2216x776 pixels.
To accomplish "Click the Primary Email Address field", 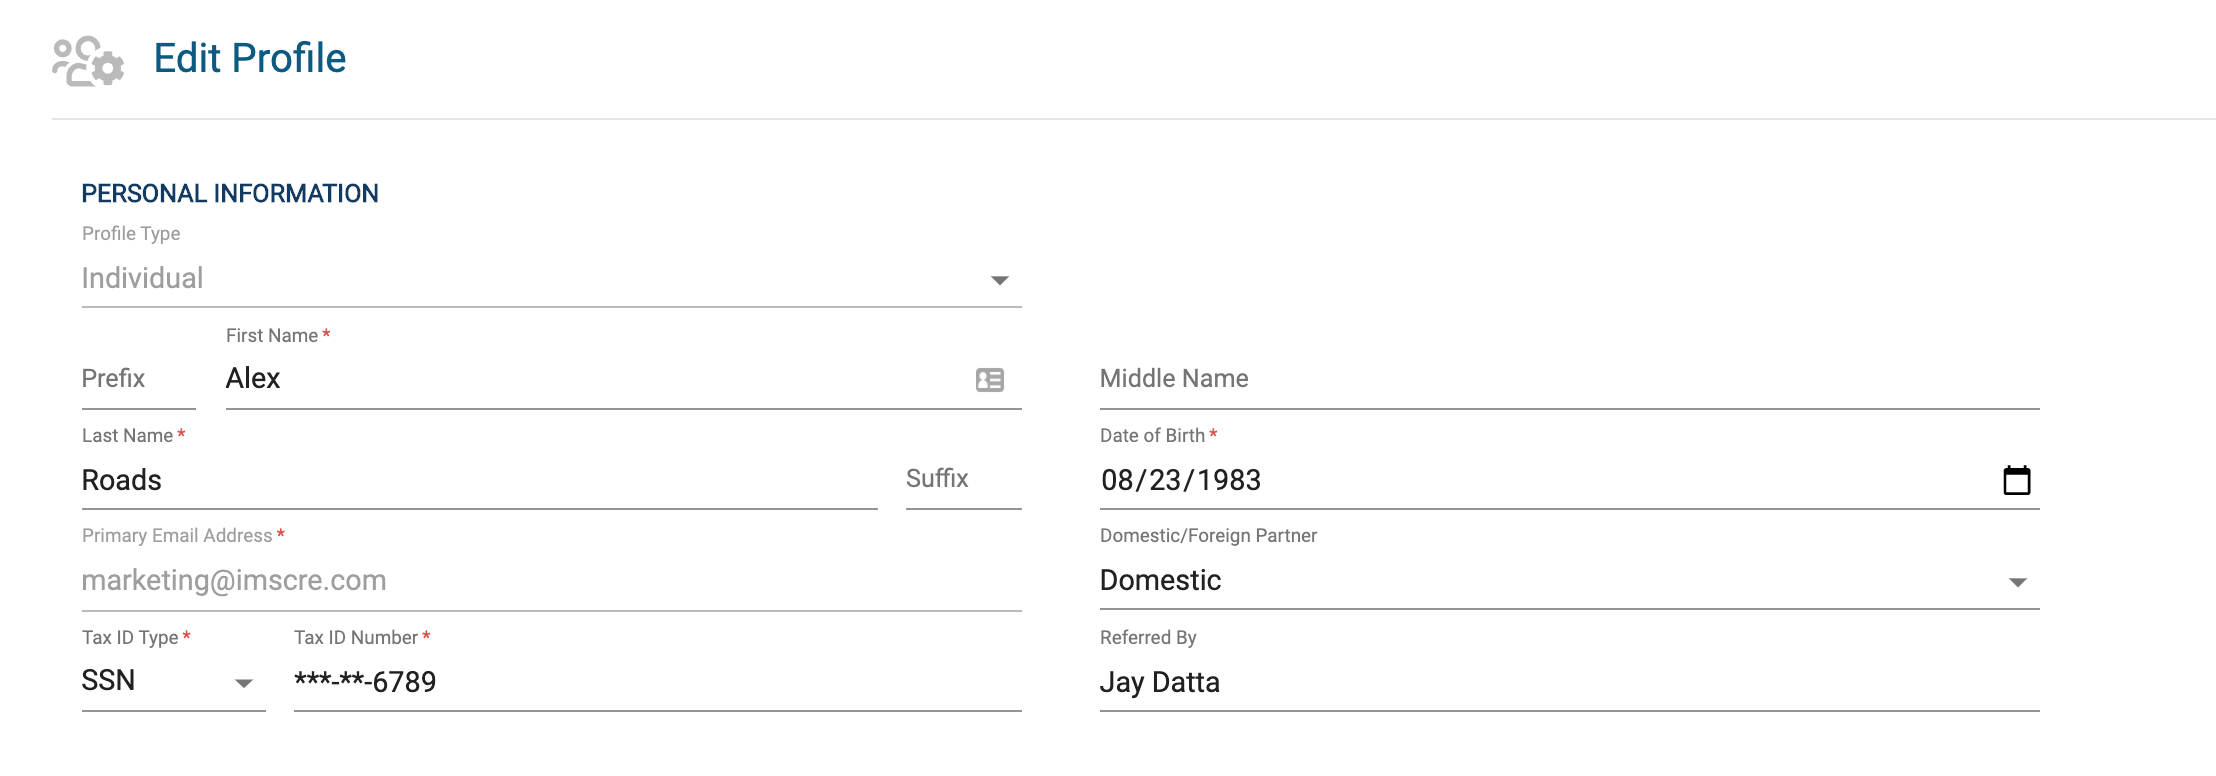I will point(551,581).
